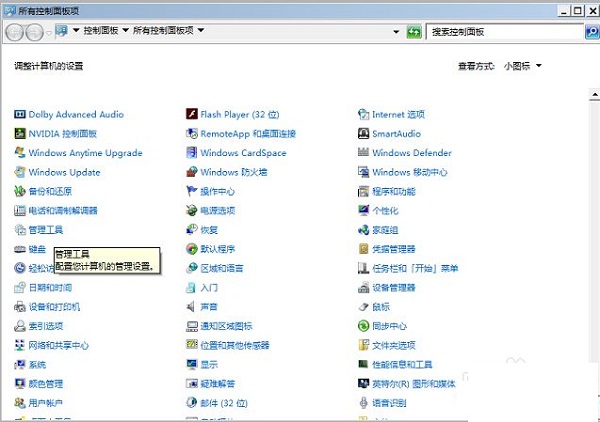The image size is (600, 422).
Task: Open the RemoteApp 和桌面连接 icon
Action: (x=191, y=134)
